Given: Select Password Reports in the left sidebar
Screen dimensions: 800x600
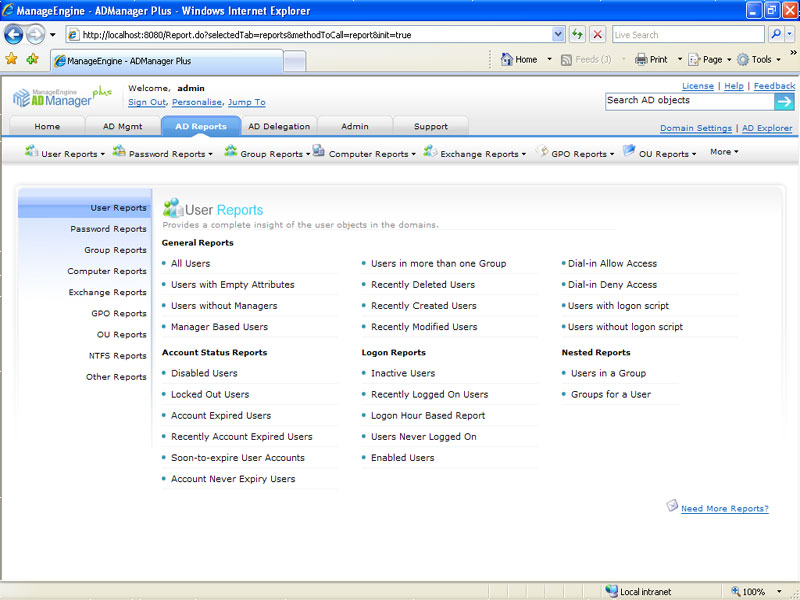Looking at the screenshot, I should [108, 229].
